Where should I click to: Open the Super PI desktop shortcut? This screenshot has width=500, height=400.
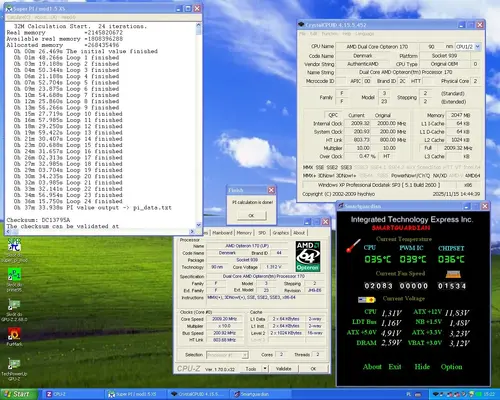pos(14,246)
